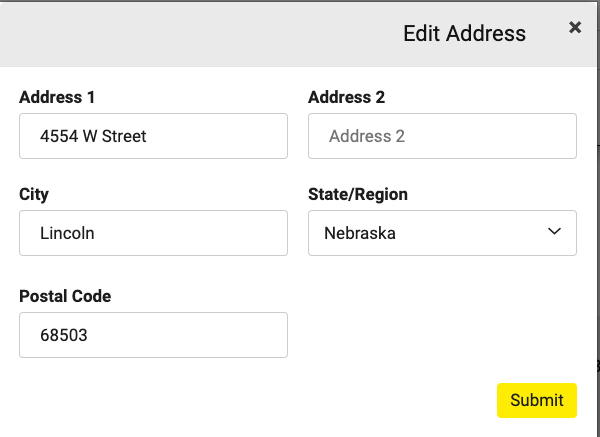Place cursor after the digits 68503
This screenshot has height=437, width=600.
[88, 336]
